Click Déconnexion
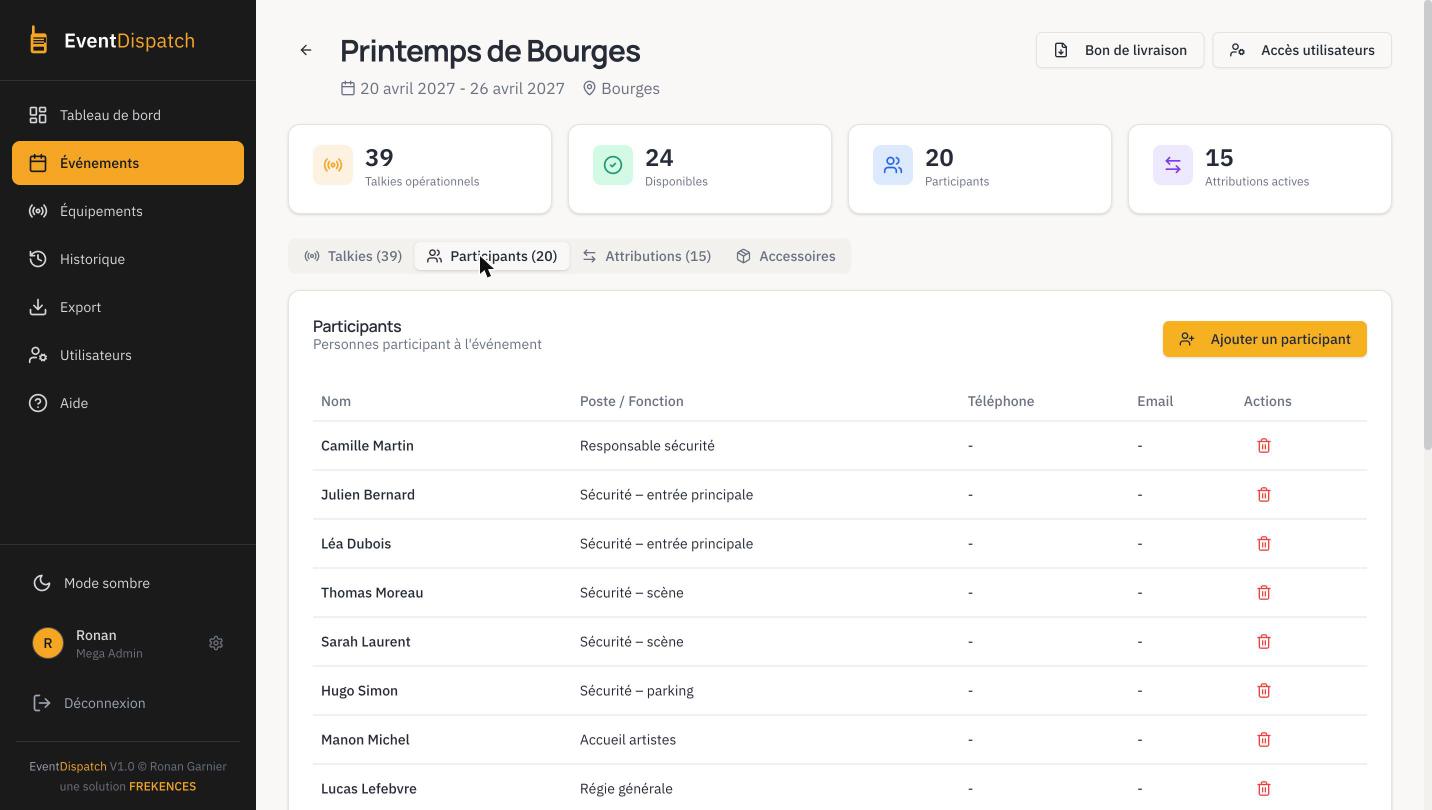This screenshot has height=810, width=1432. click(x=128, y=703)
